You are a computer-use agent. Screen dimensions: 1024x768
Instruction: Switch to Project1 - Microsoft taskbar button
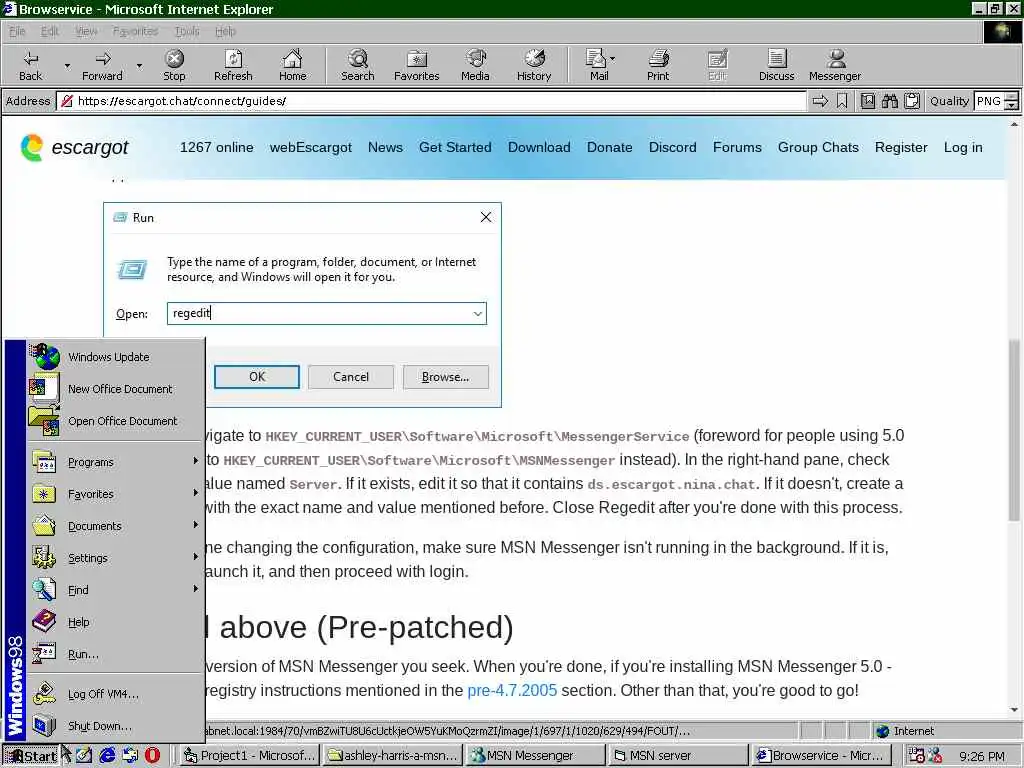tap(249, 756)
